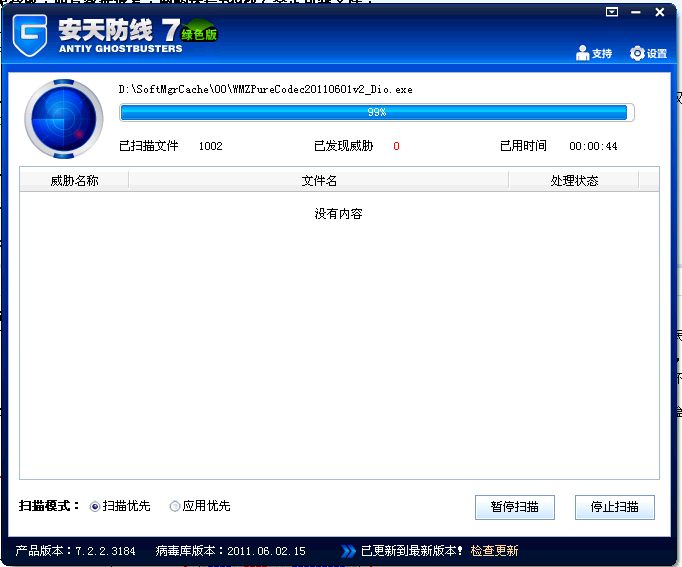Image resolution: width=682 pixels, height=567 pixels.
Task: Click the 已发现威胁 label
Action: point(344,146)
